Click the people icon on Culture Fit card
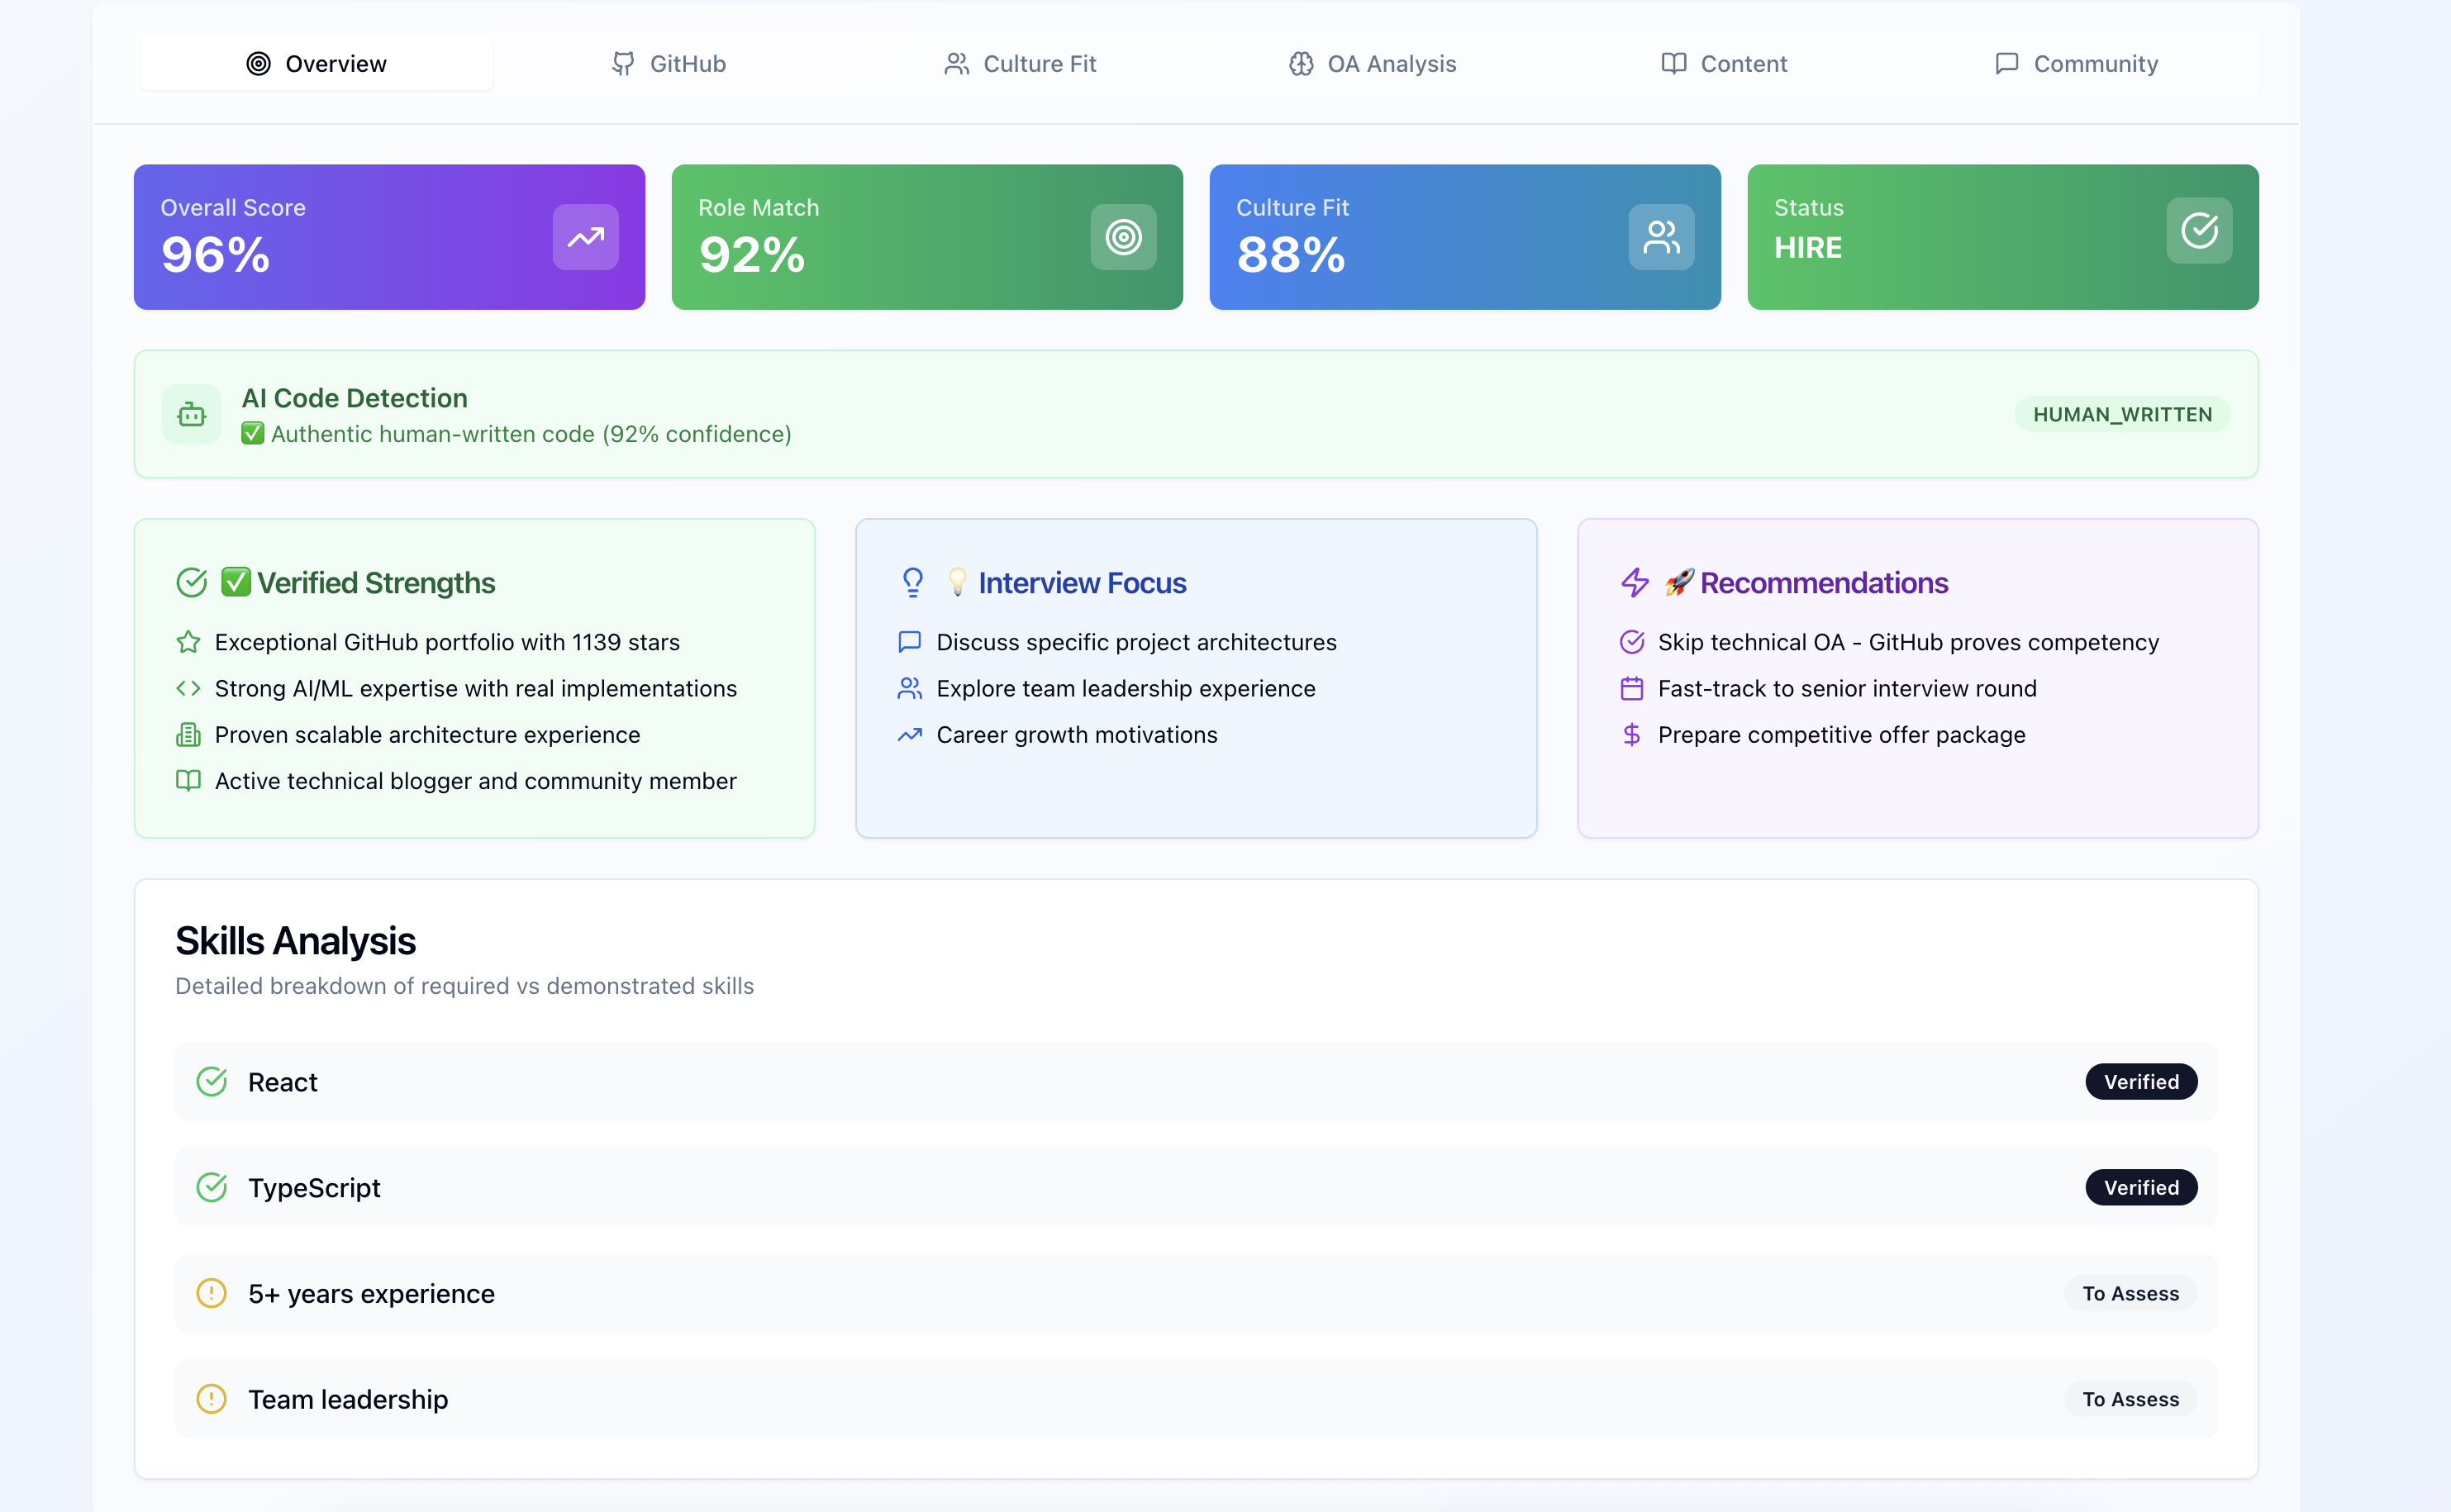 pos(1661,237)
